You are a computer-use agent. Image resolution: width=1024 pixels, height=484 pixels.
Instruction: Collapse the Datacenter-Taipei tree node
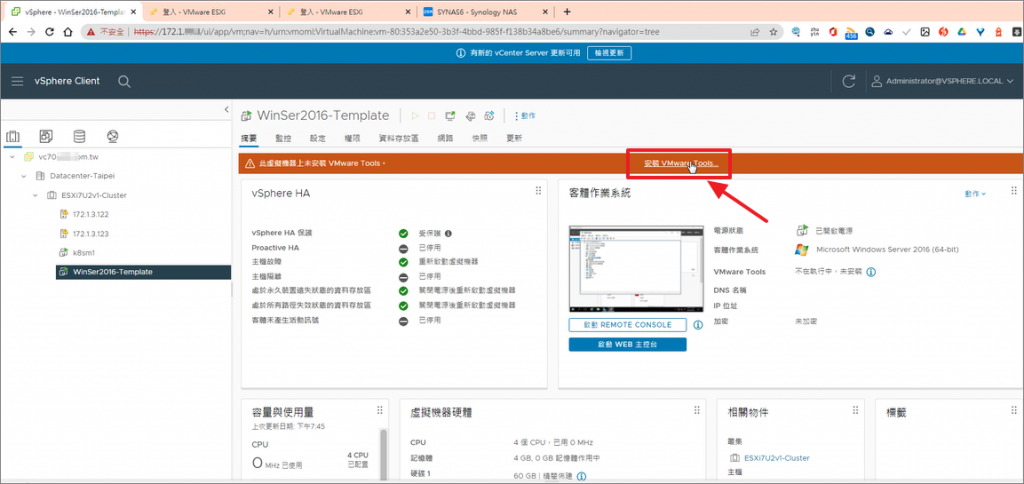pos(24,176)
